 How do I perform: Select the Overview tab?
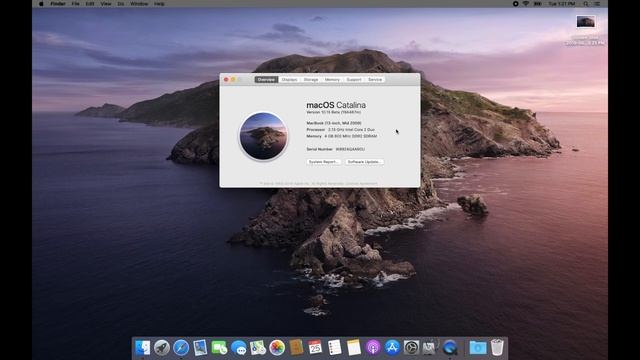[266, 80]
